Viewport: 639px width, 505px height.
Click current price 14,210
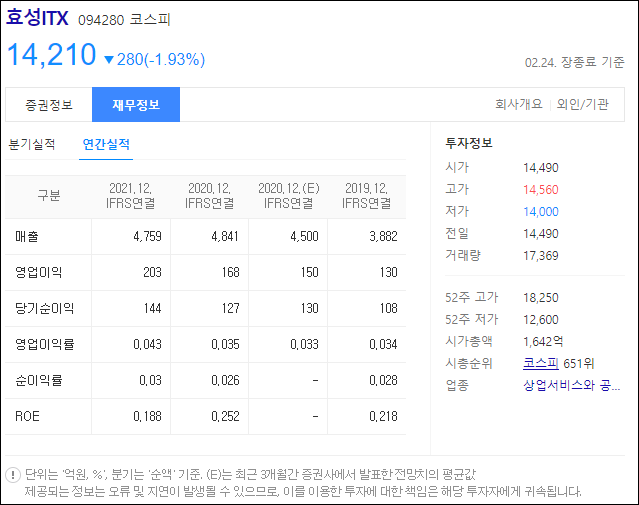click(x=52, y=55)
